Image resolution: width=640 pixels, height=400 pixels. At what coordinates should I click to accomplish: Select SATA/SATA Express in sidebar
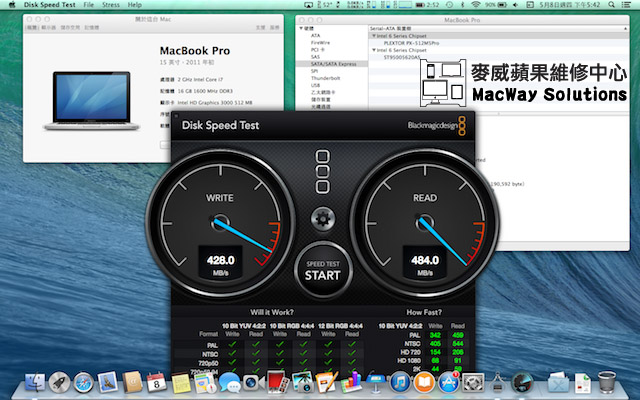click(x=333, y=64)
